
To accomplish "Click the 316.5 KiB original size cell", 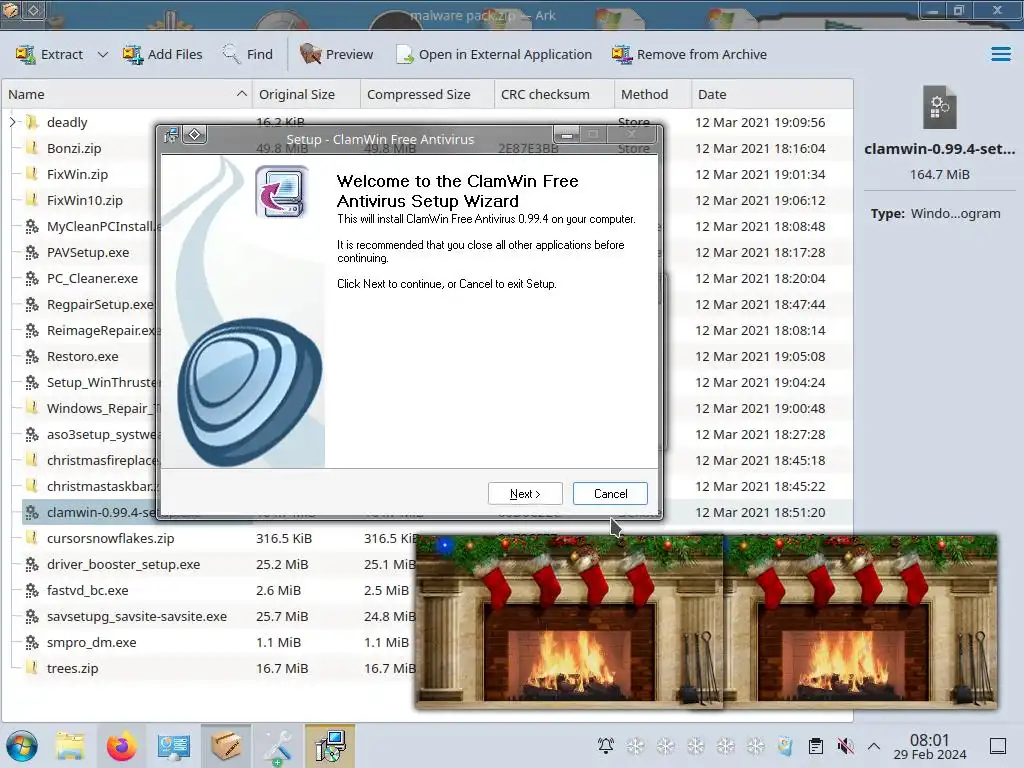I will (x=283, y=538).
